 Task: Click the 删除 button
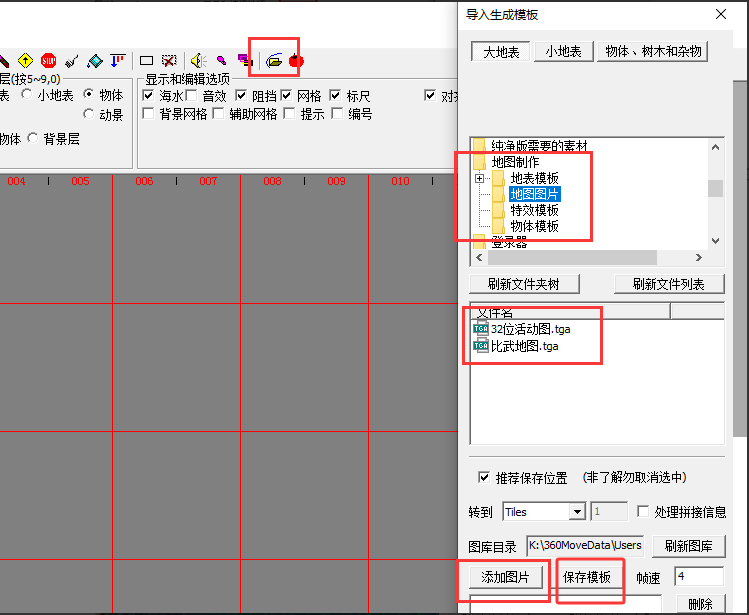(x=701, y=604)
